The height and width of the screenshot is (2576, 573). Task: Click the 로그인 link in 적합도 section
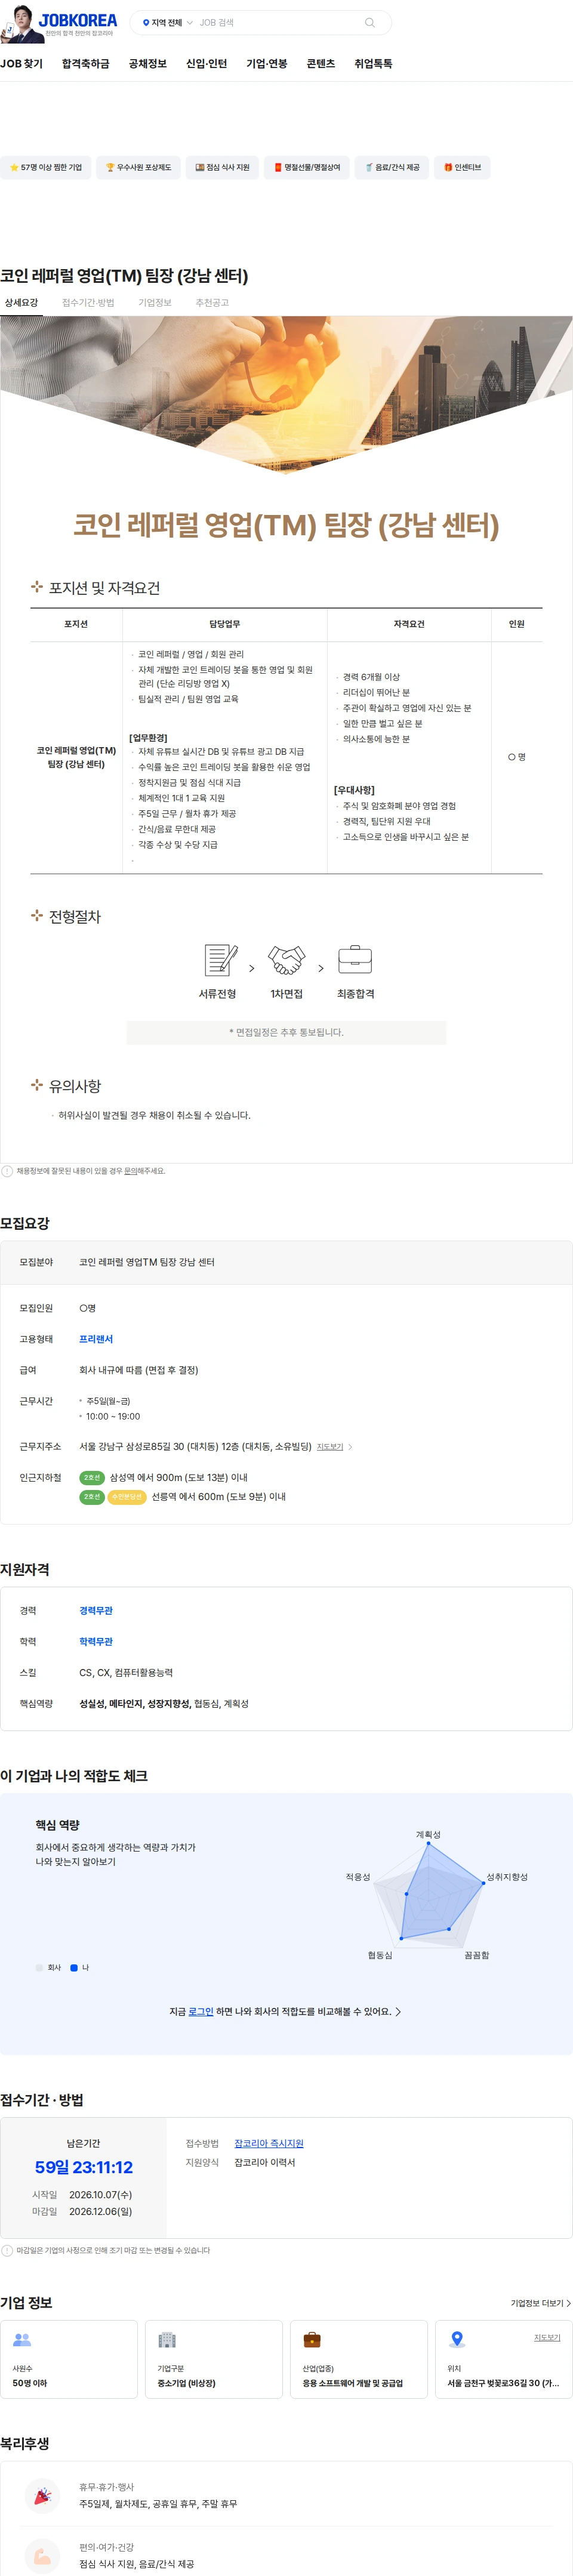[201, 2012]
